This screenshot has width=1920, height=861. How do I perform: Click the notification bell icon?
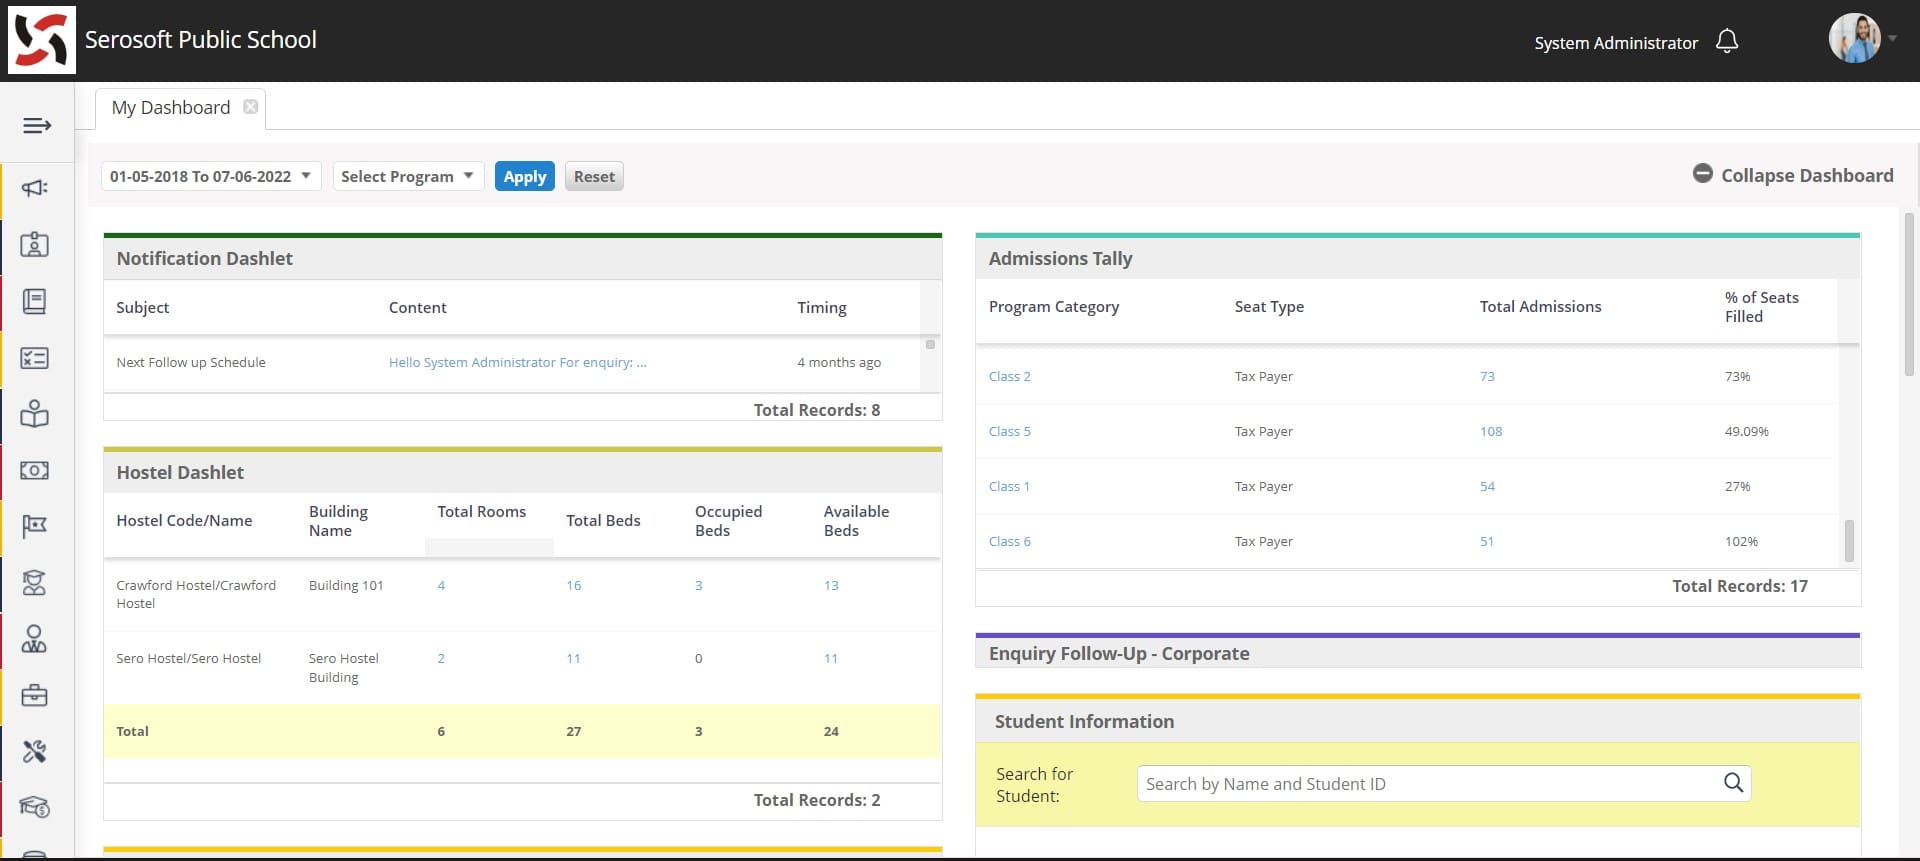[1727, 42]
